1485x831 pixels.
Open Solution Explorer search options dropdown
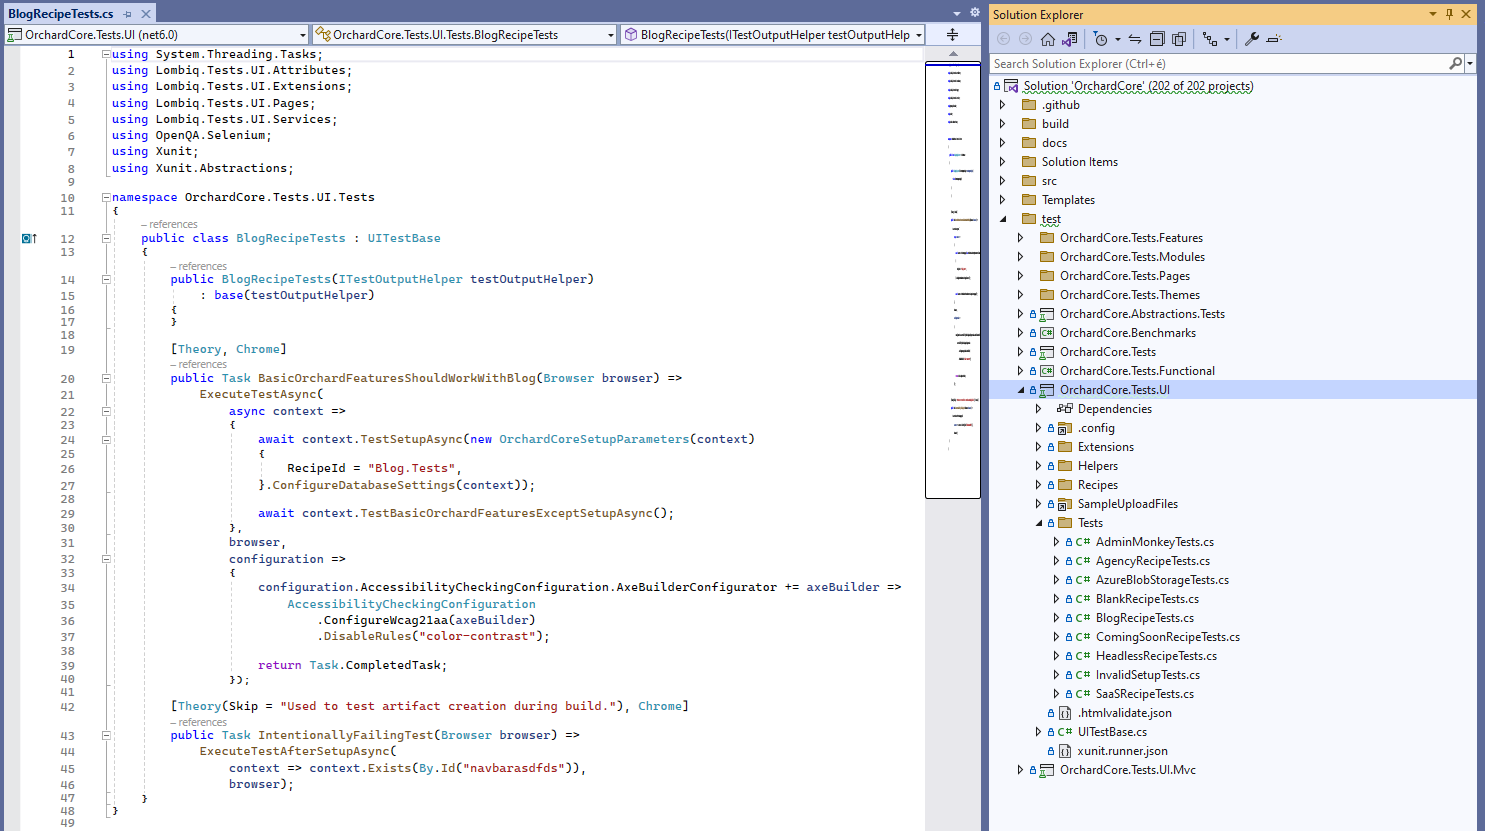(x=1470, y=63)
